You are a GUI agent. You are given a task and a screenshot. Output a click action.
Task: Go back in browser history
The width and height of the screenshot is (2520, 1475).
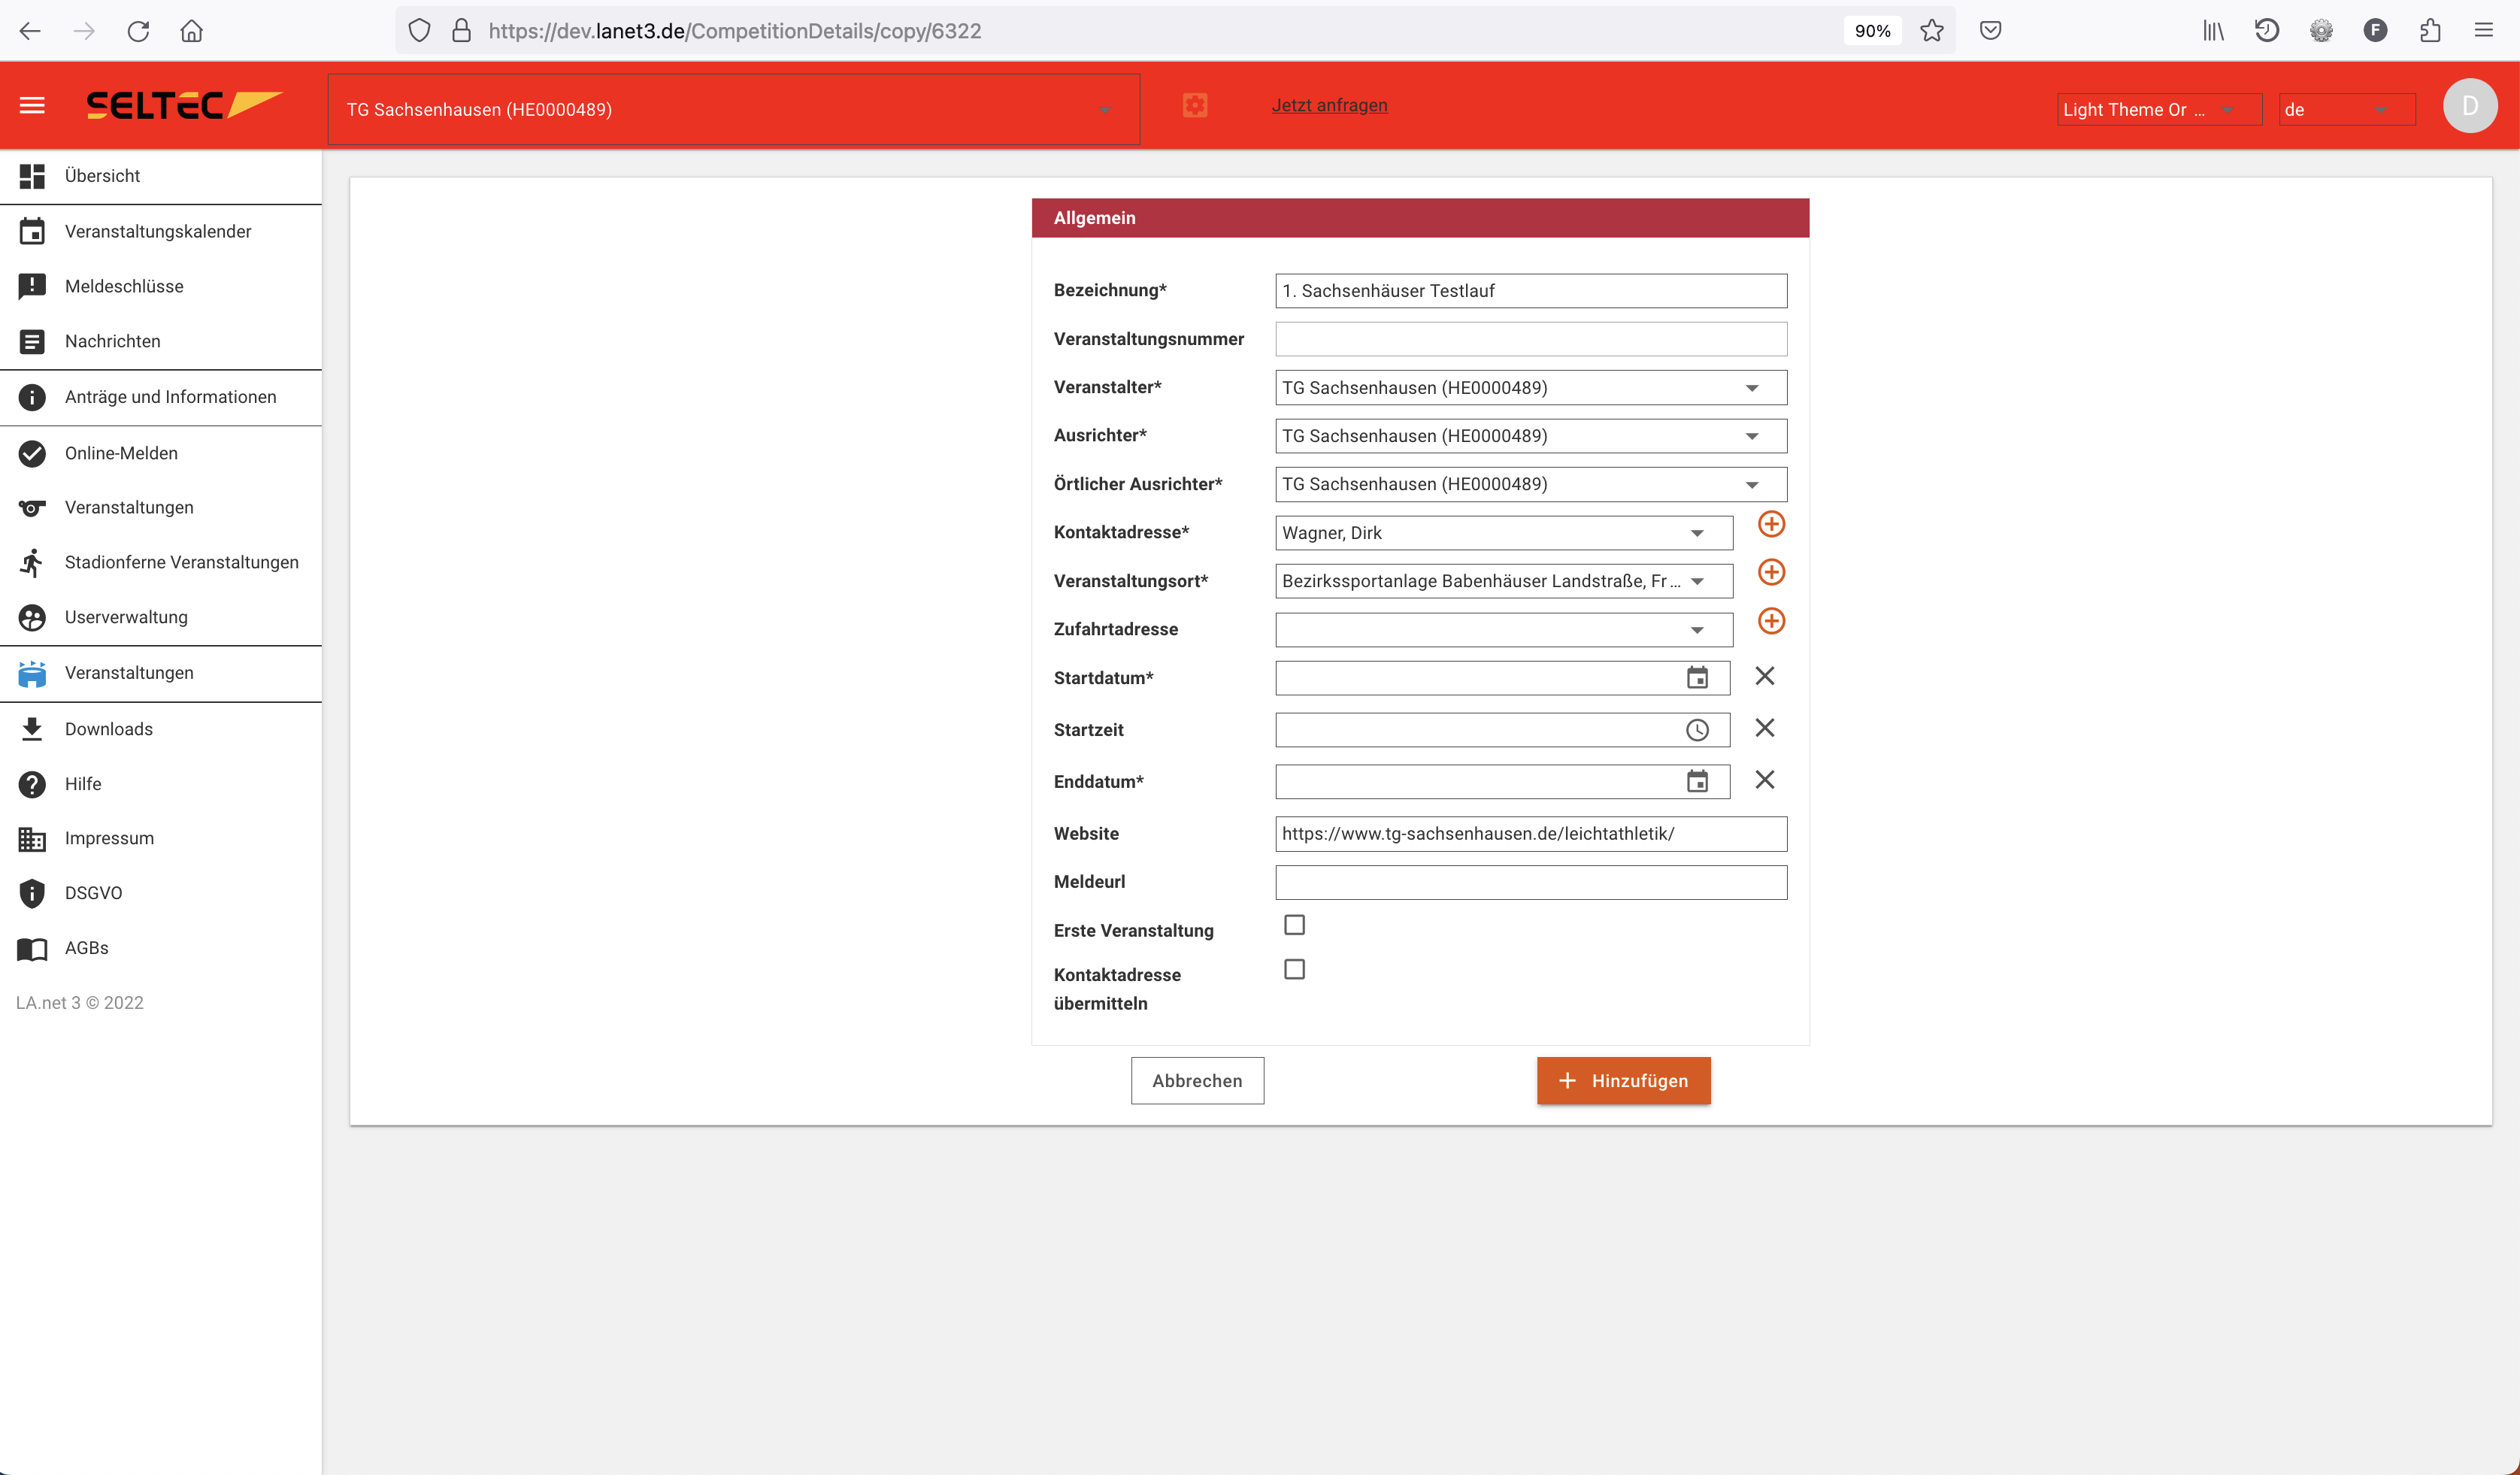30,31
